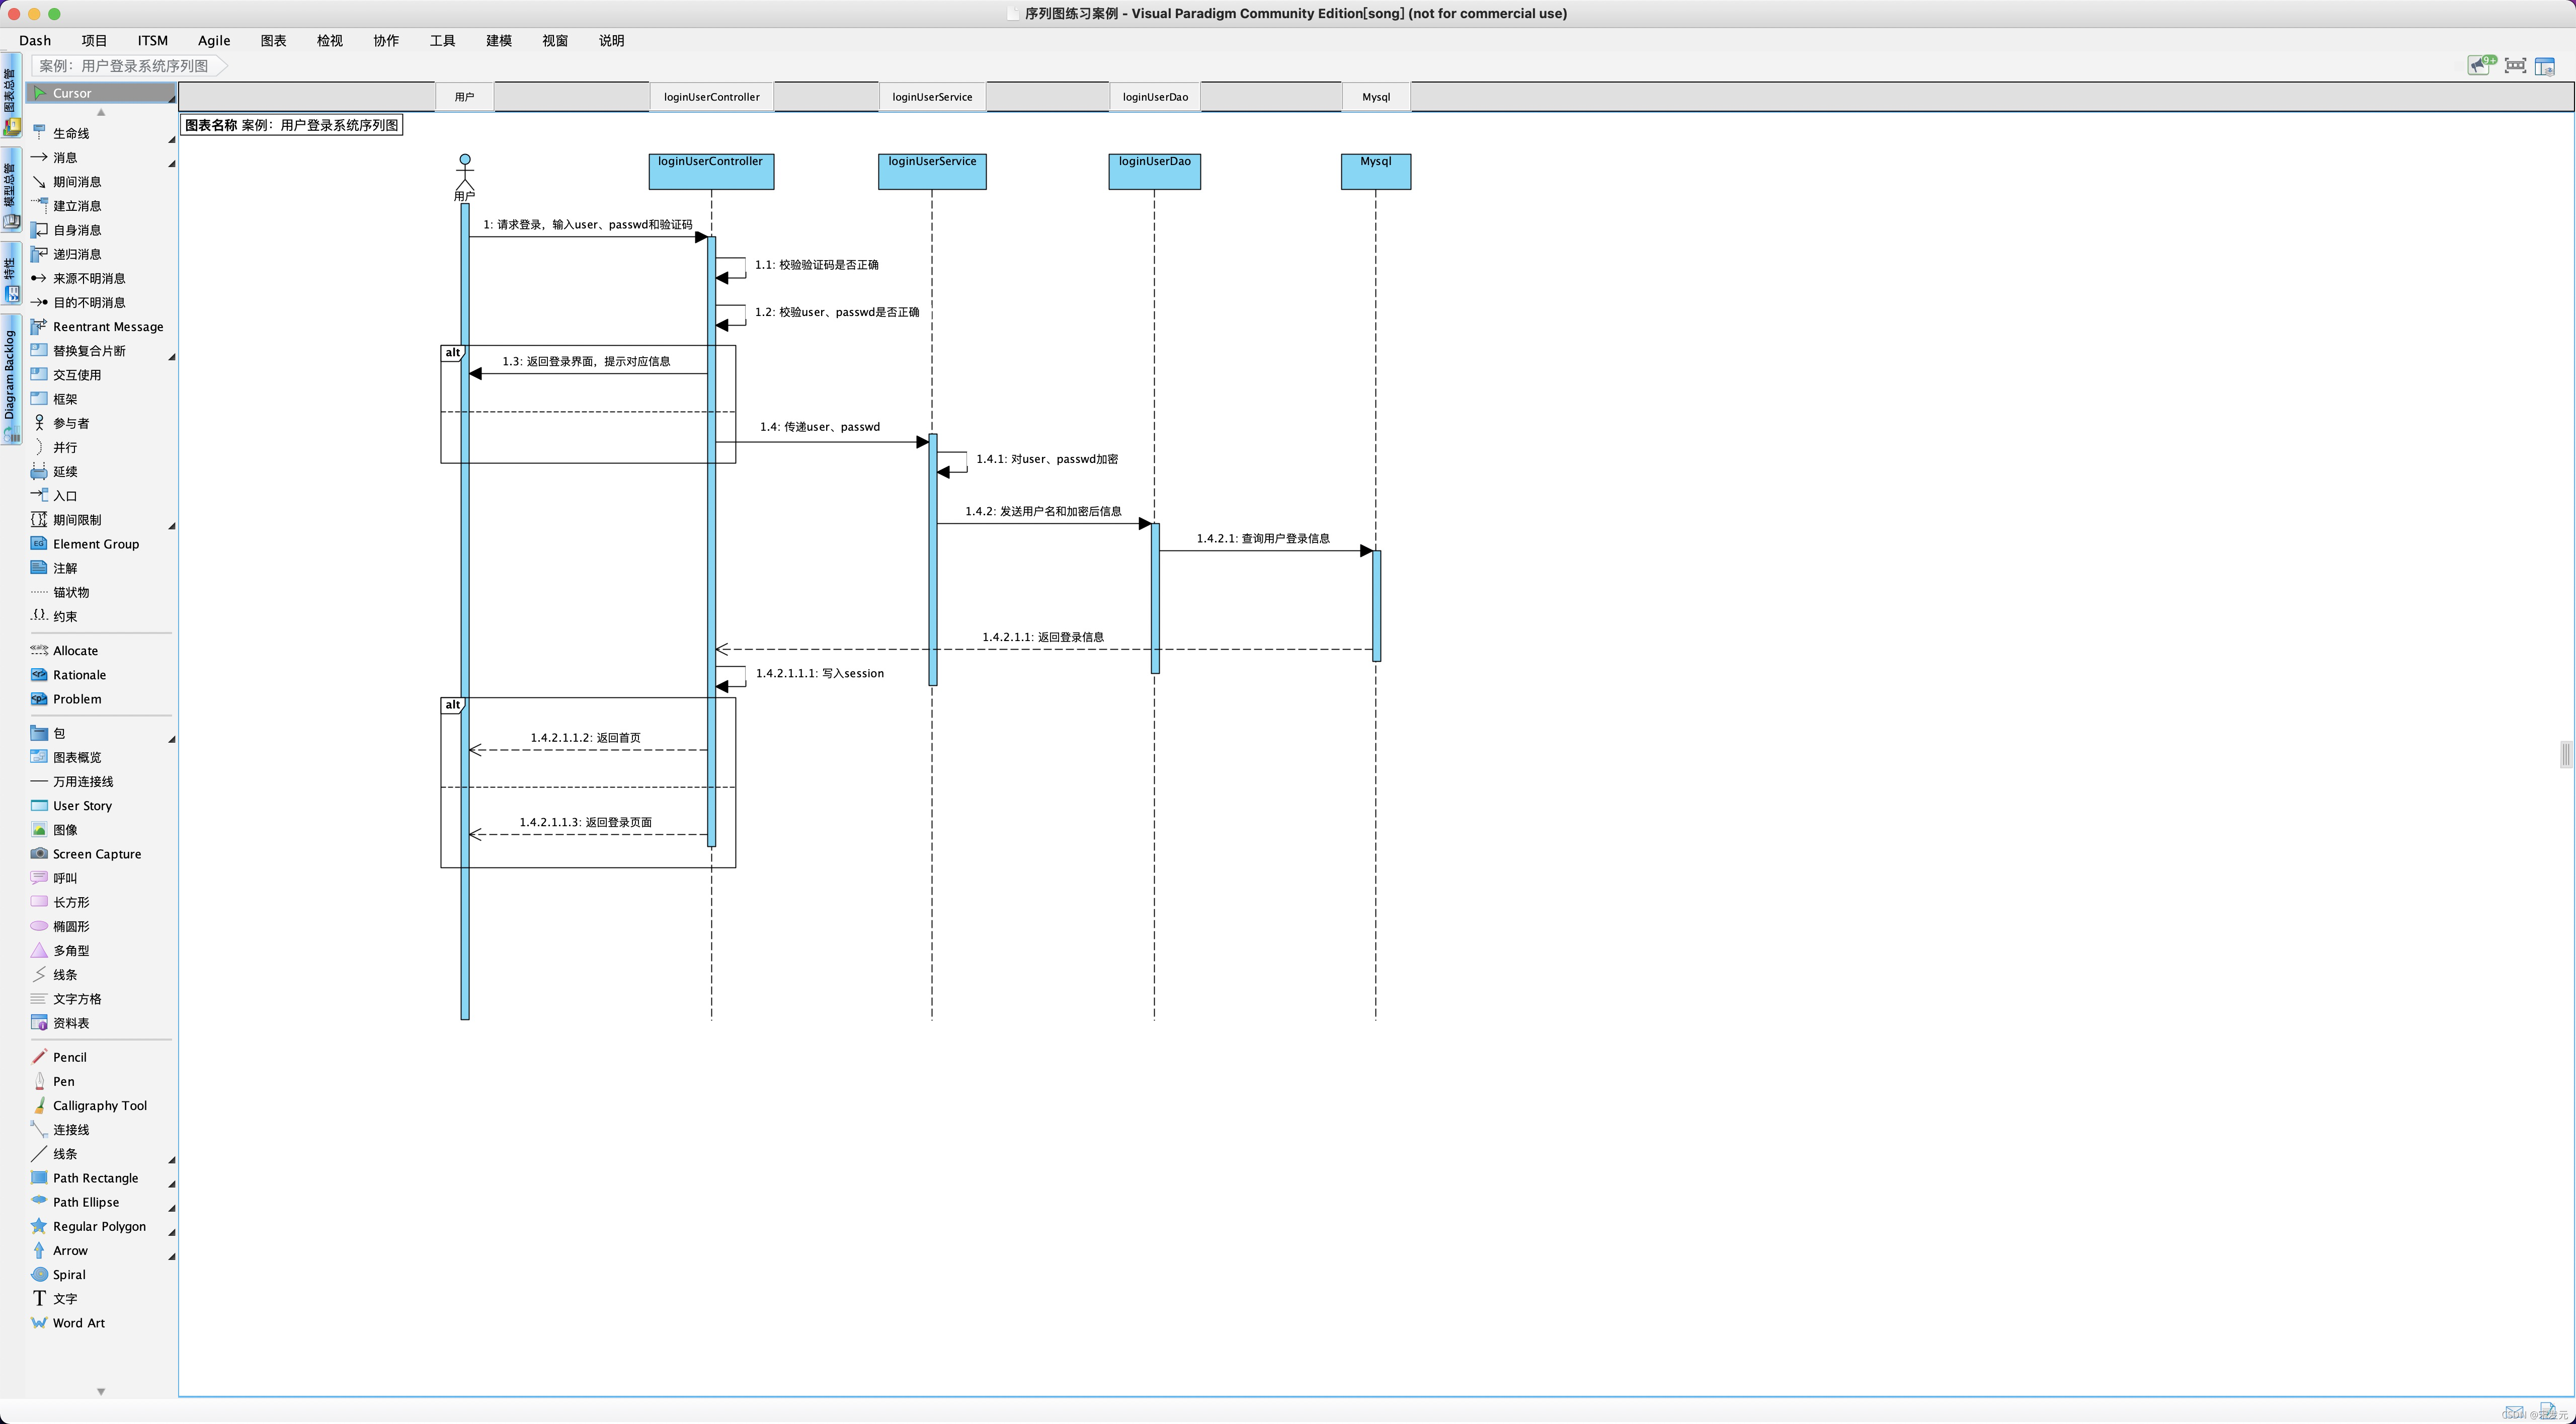This screenshot has height=1424, width=2576.
Task: Select message 1.4.2.1.1.2: 返回首页
Action: point(586,738)
